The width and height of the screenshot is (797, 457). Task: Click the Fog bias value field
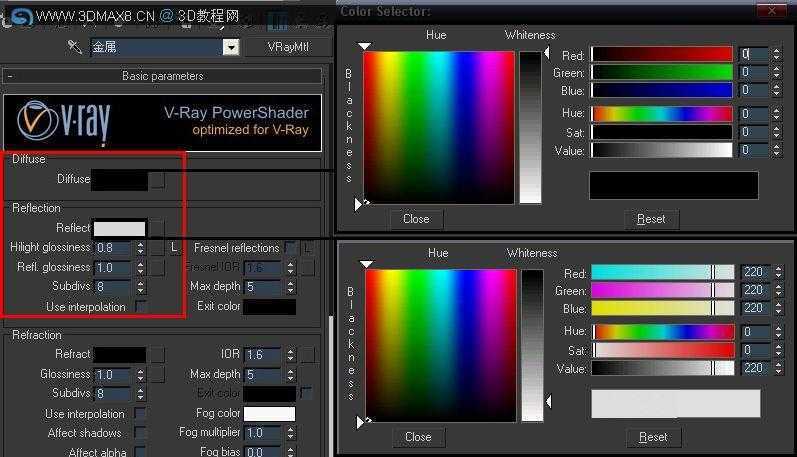(x=263, y=451)
